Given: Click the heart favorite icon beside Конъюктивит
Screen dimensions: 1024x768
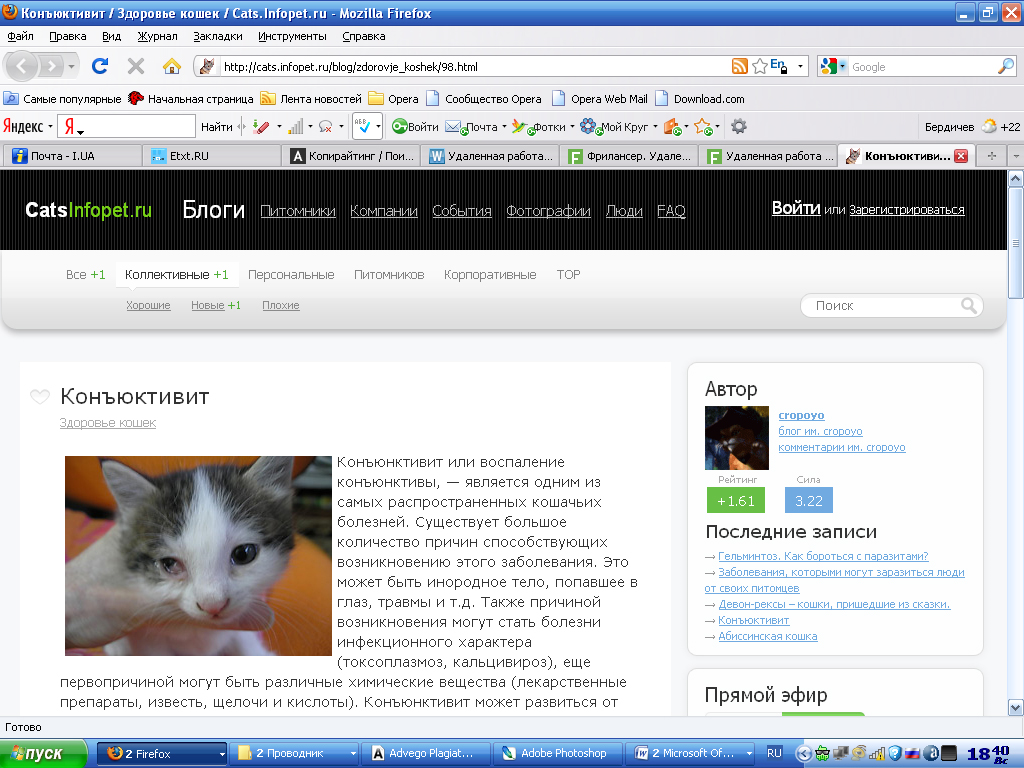Looking at the screenshot, I should 40,396.
